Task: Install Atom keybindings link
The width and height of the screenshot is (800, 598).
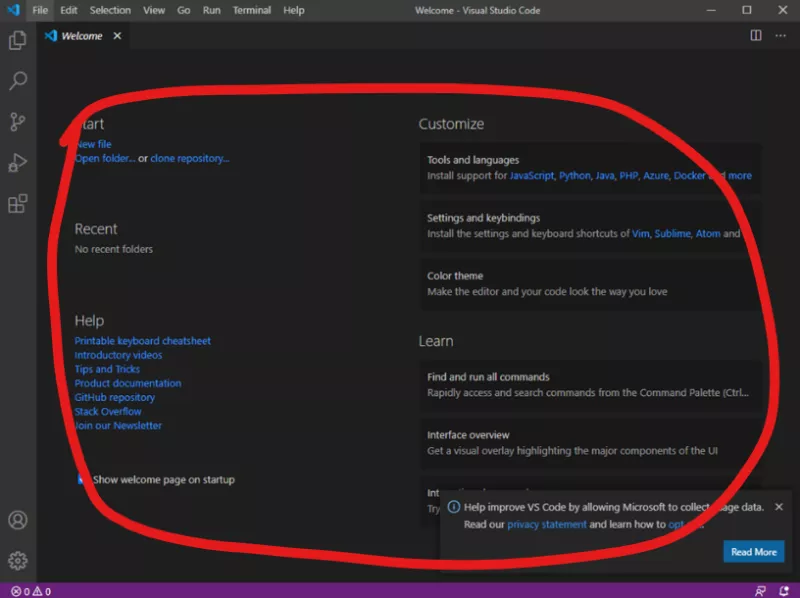Action: tap(708, 234)
